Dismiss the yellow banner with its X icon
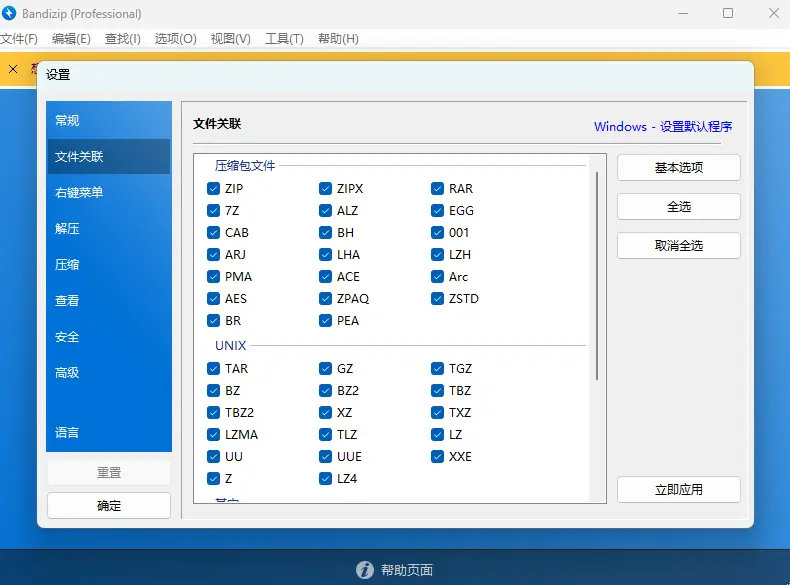The width and height of the screenshot is (790, 585). pos(13,69)
